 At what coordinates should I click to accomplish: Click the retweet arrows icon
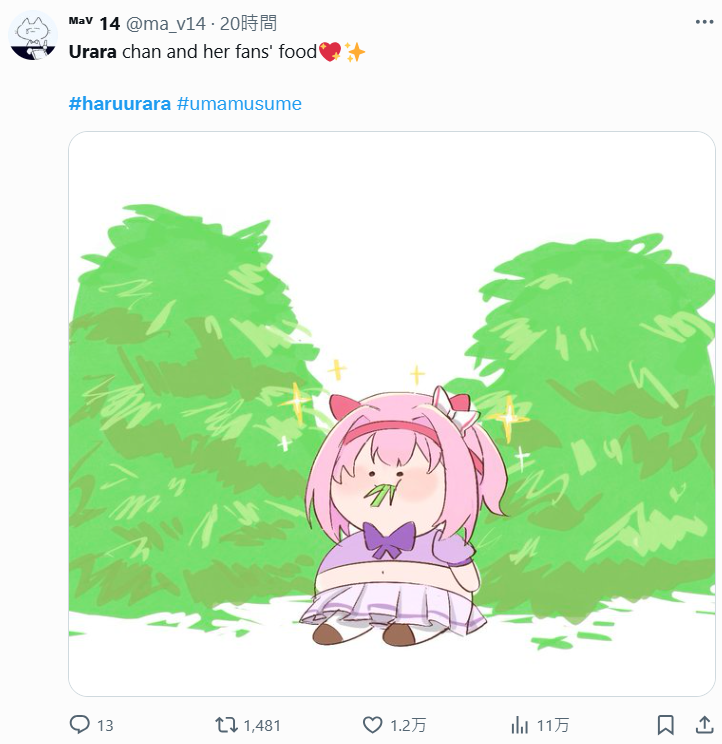(x=227, y=725)
